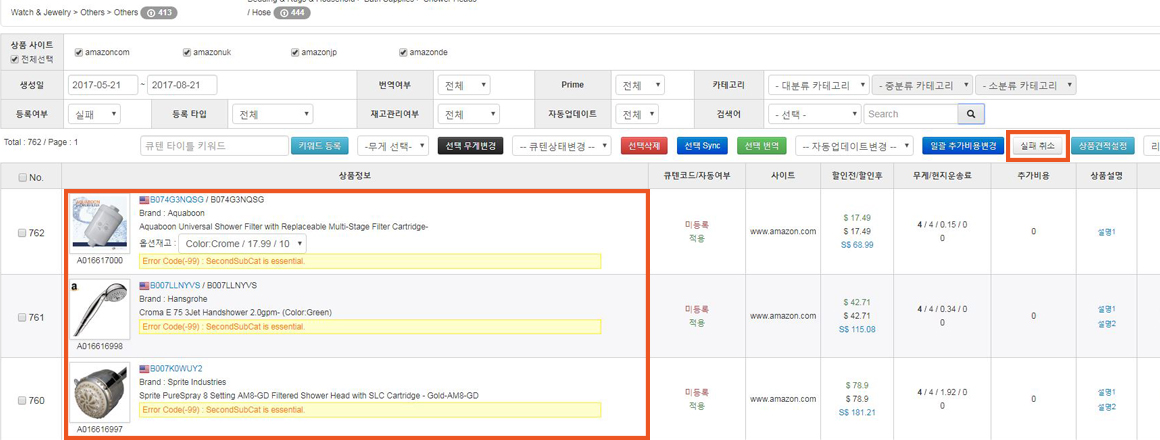The width and height of the screenshot is (1160, 440).
Task: Open 설명1 link in row 762
Action: coord(1106,232)
